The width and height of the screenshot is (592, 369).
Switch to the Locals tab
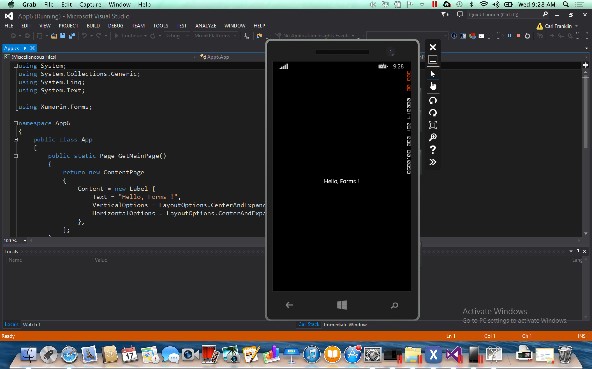point(11,324)
